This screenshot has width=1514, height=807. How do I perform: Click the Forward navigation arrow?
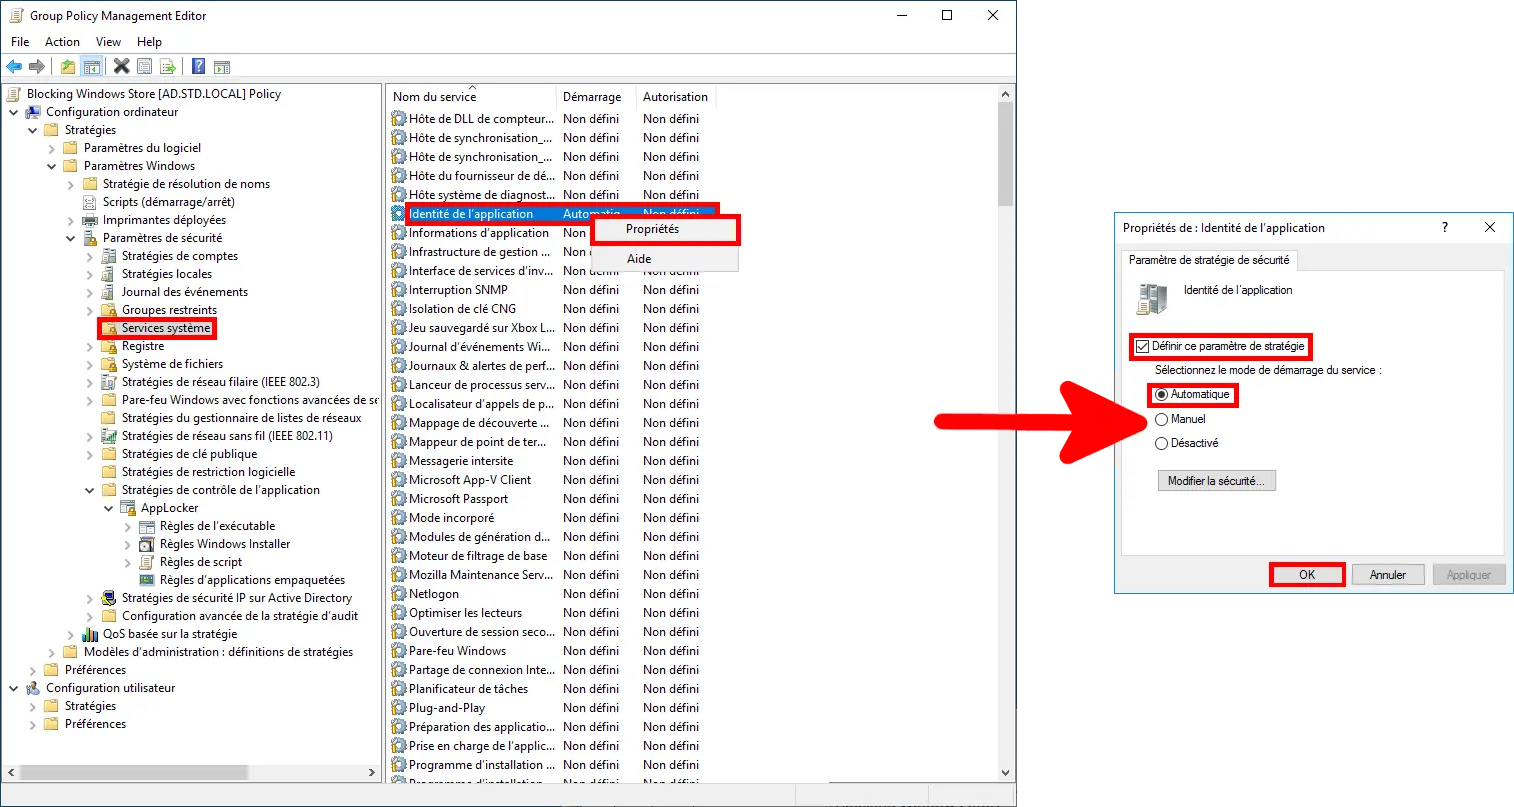click(x=37, y=66)
